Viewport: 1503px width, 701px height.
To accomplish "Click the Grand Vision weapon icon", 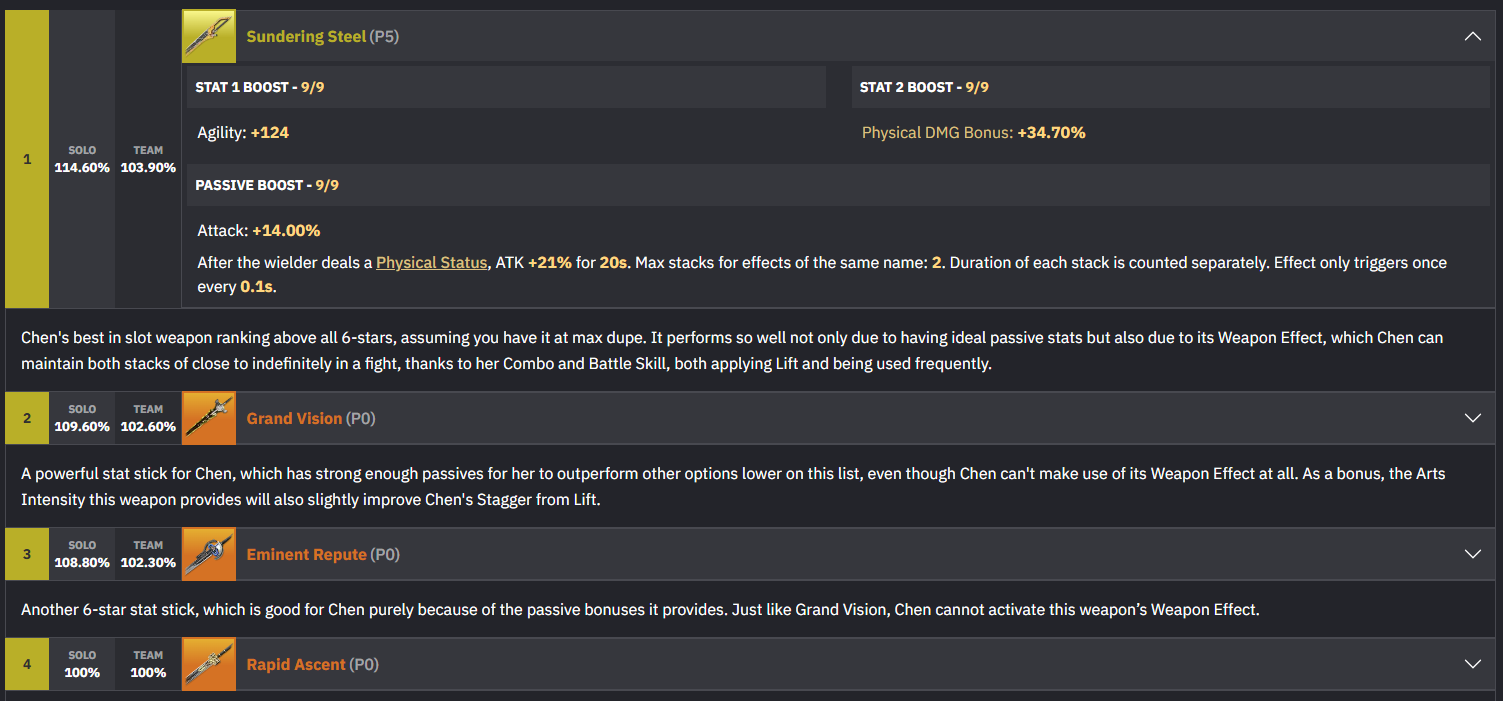I will 208,418.
